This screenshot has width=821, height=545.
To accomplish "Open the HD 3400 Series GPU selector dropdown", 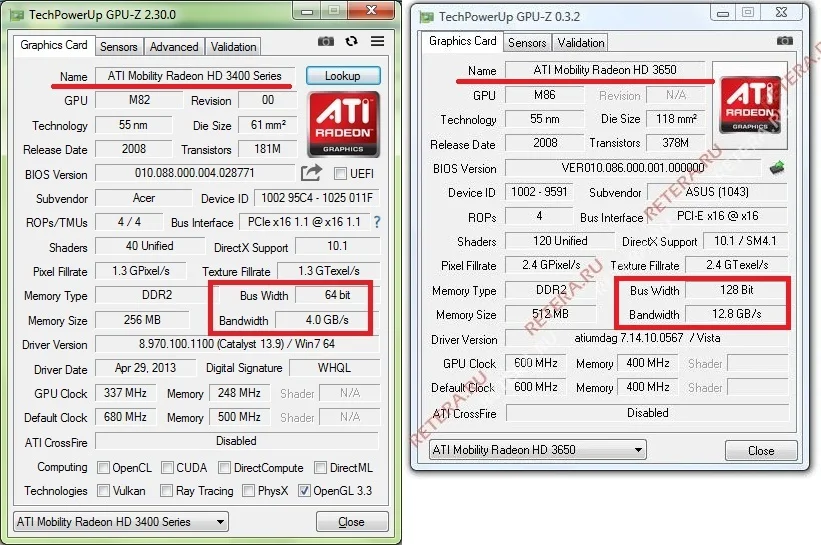I will pyautogui.click(x=121, y=521).
